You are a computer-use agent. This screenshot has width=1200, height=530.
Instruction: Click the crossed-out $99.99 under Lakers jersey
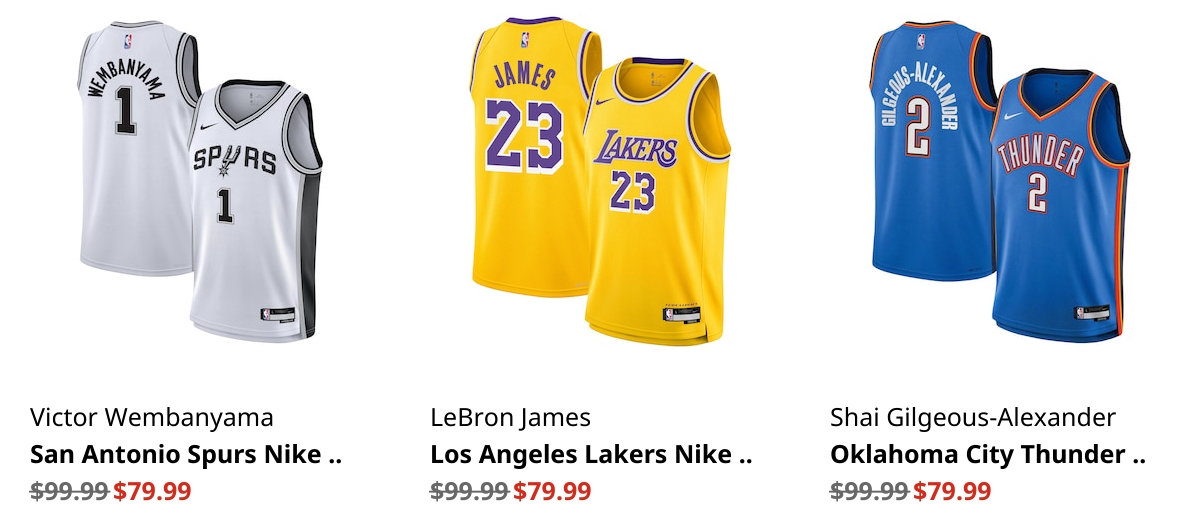pyautogui.click(x=469, y=491)
